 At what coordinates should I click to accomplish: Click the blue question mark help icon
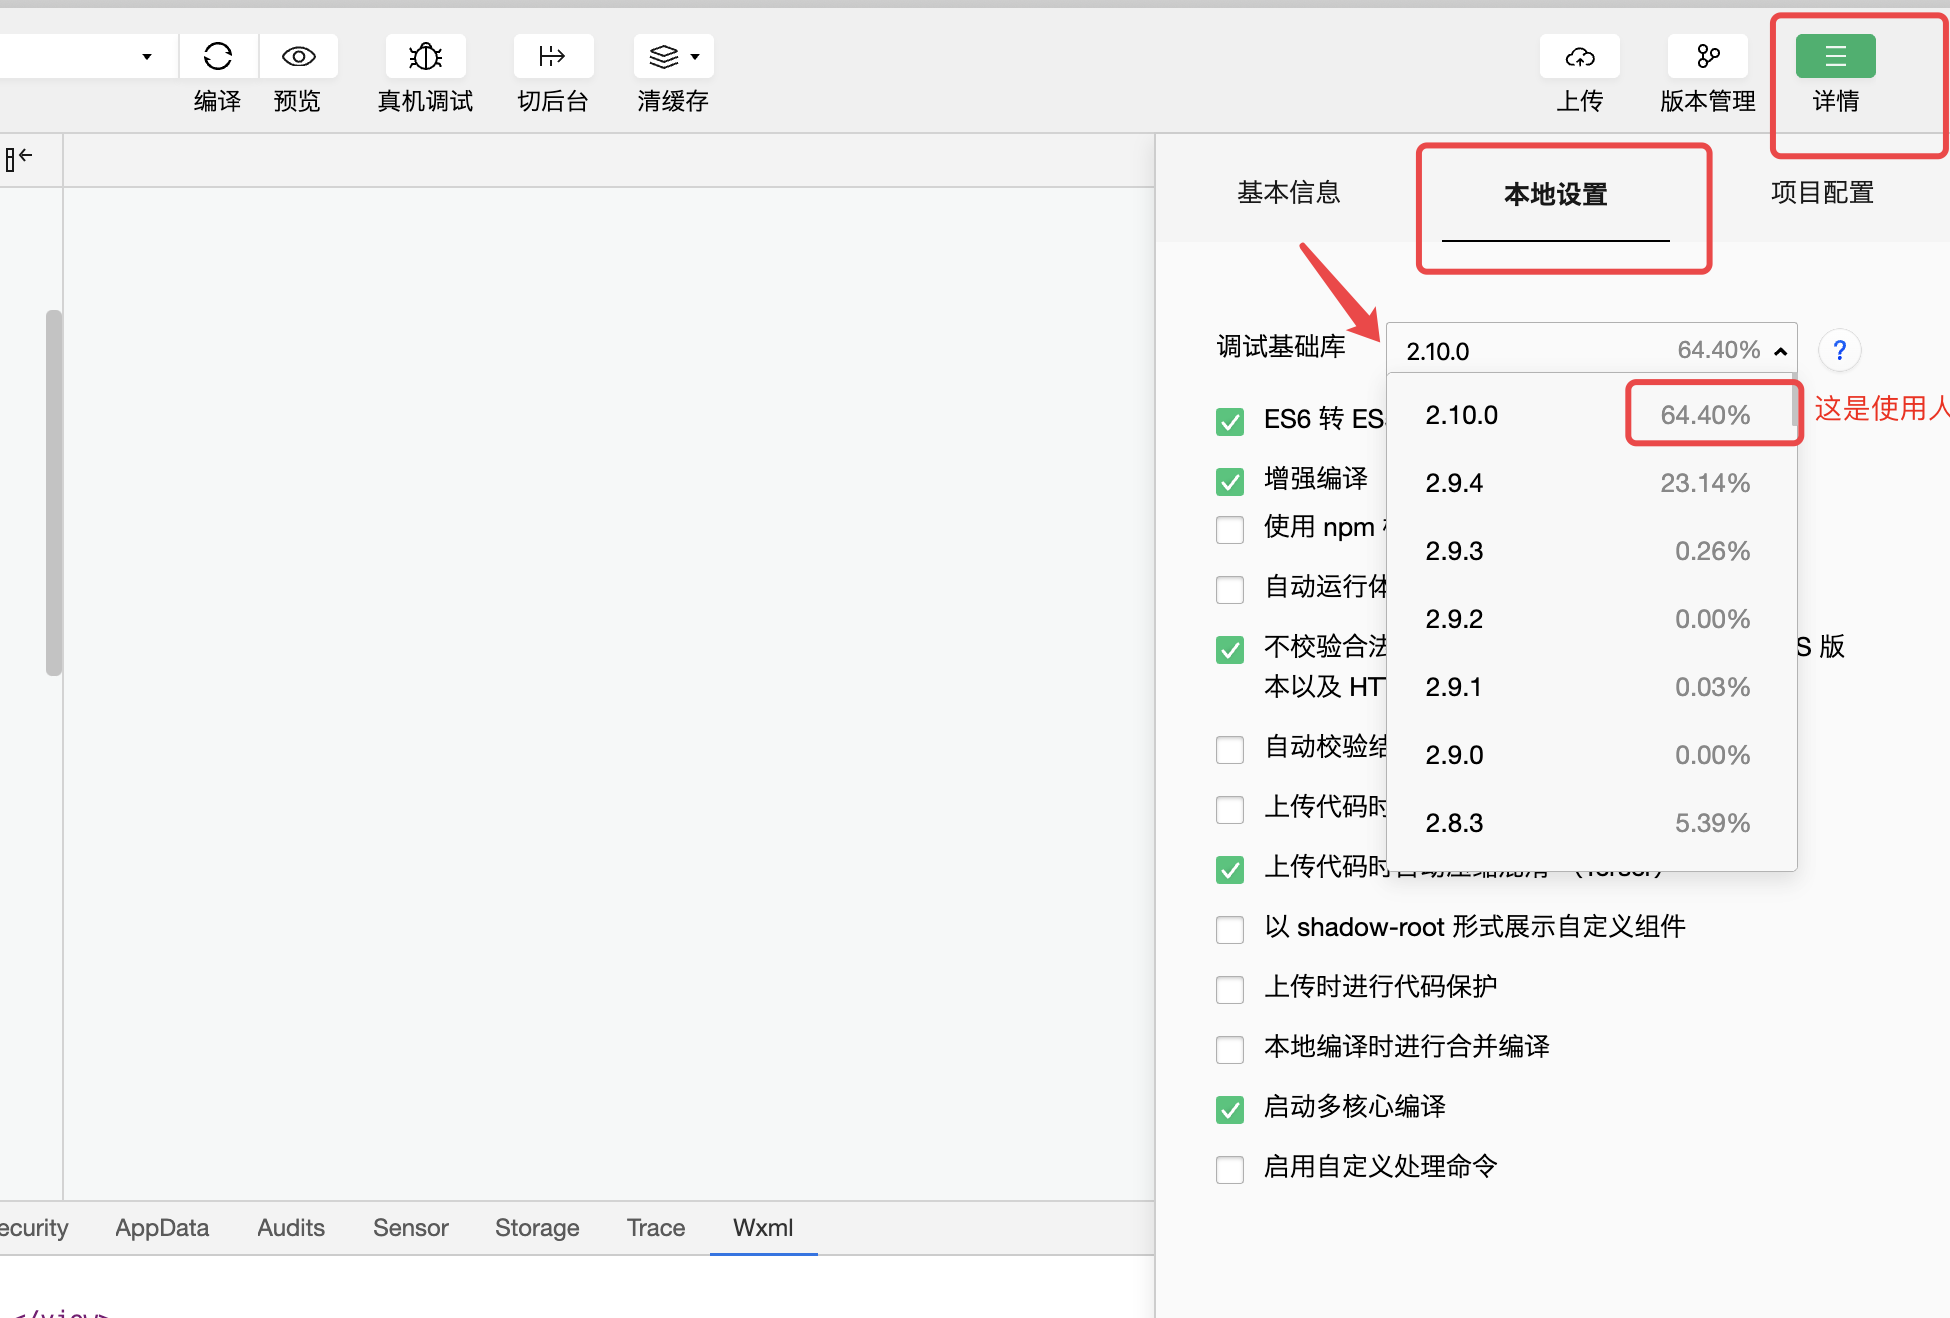1839,350
